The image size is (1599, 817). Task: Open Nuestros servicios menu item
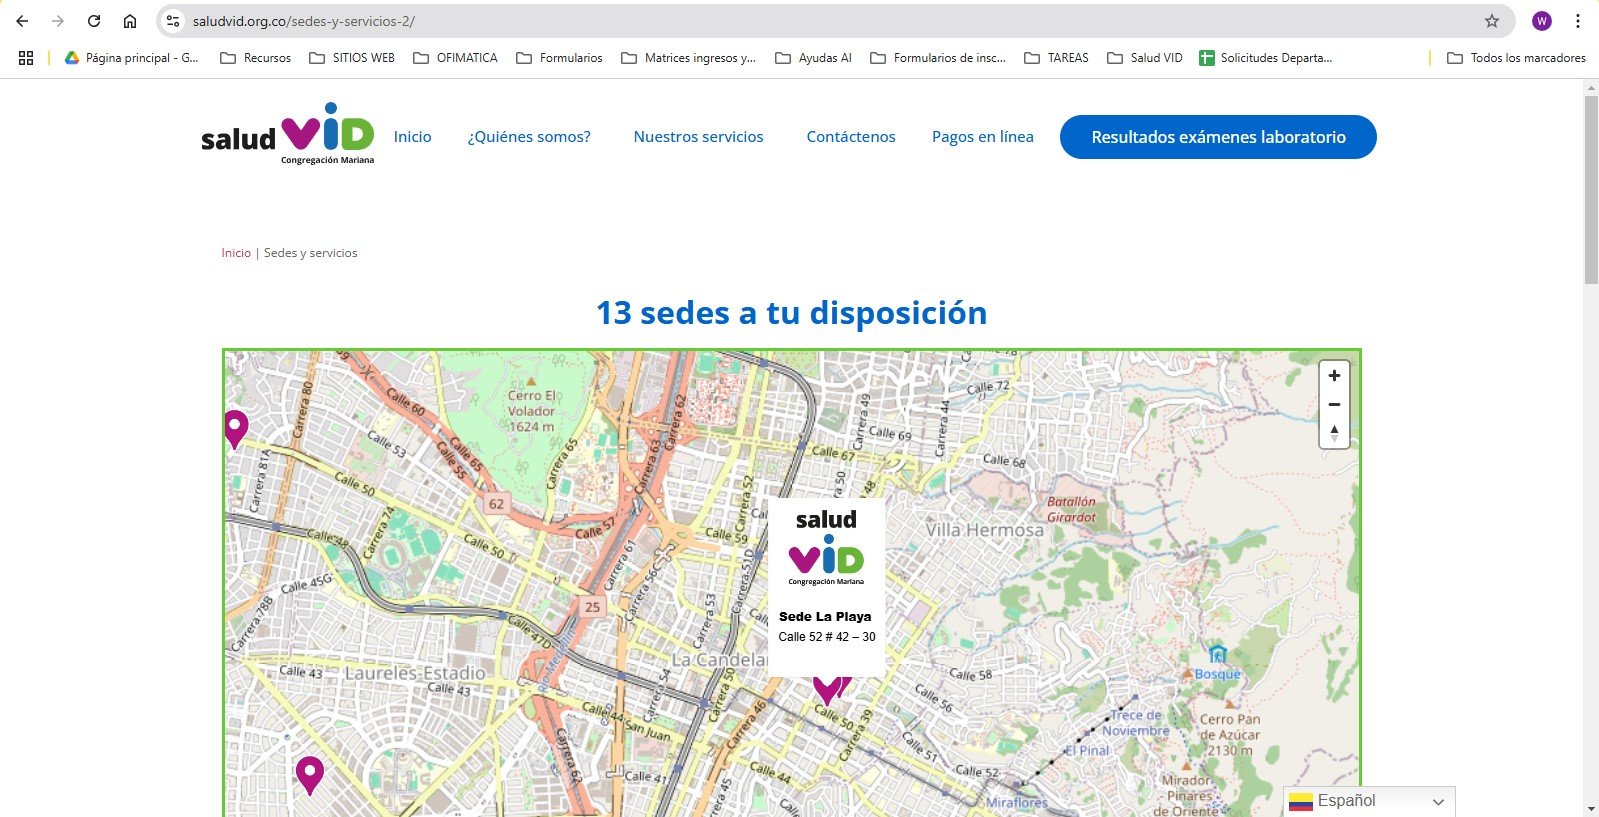click(698, 137)
